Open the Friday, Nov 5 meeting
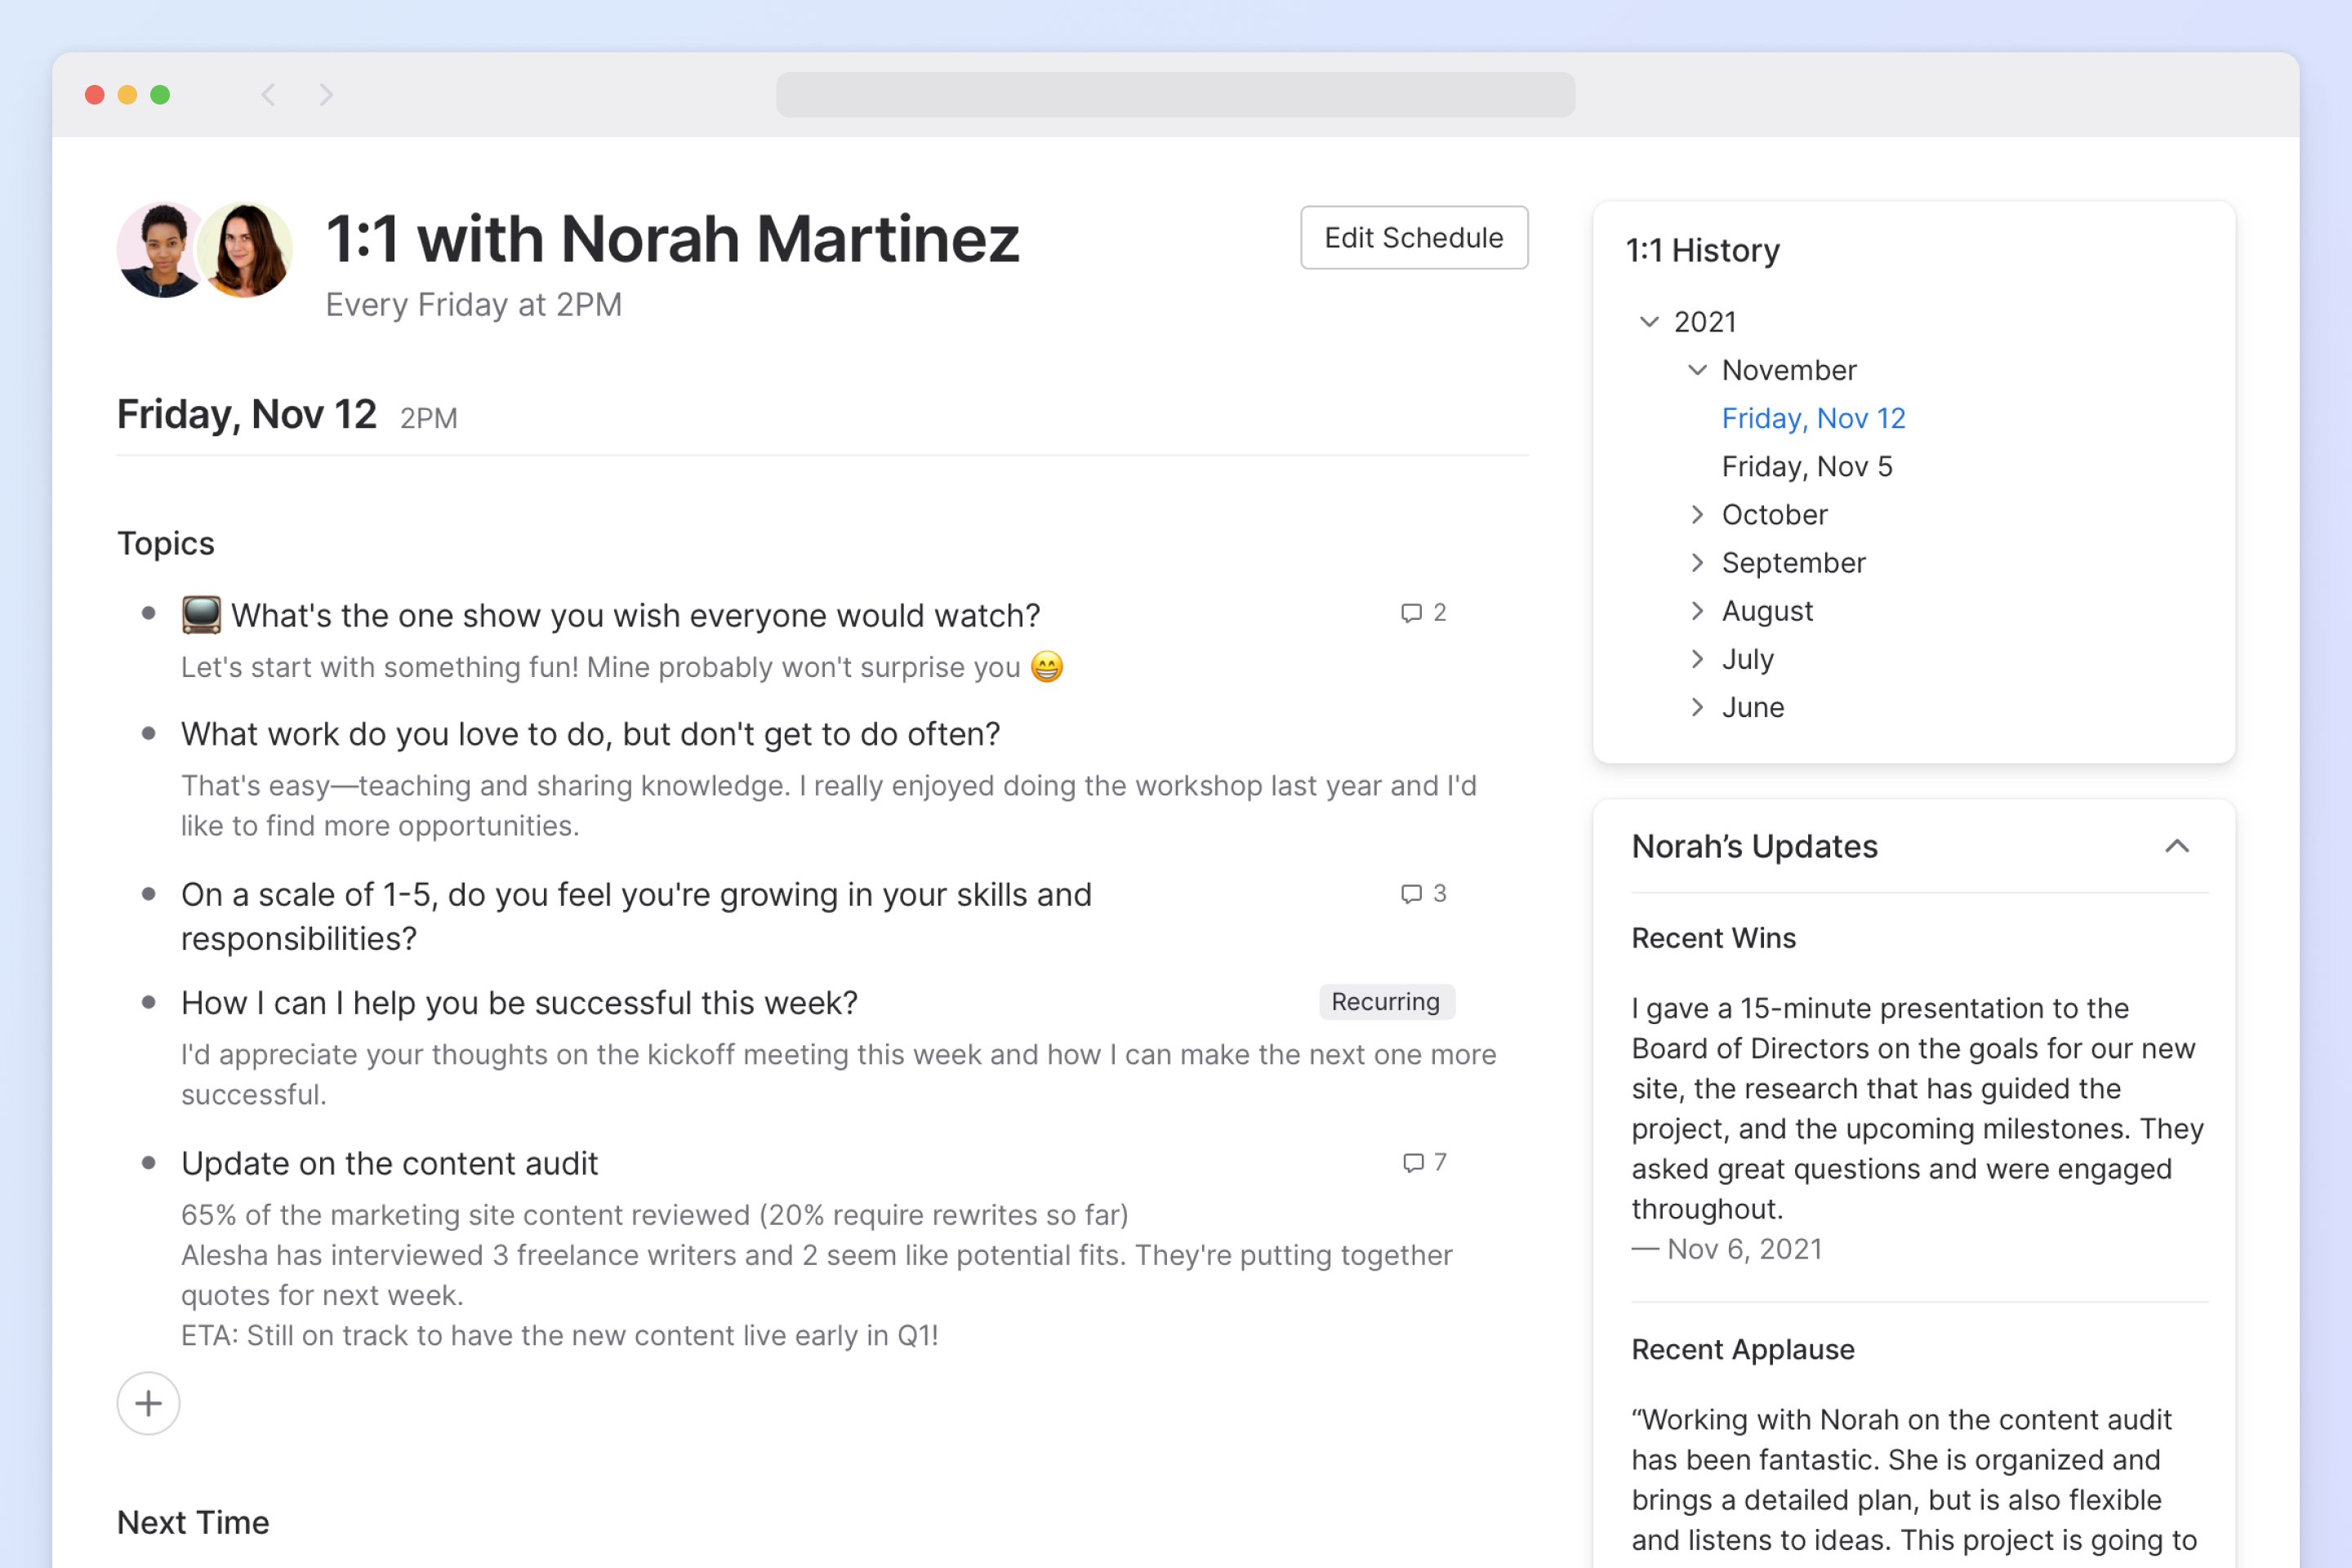2352x1568 pixels. (x=1806, y=466)
